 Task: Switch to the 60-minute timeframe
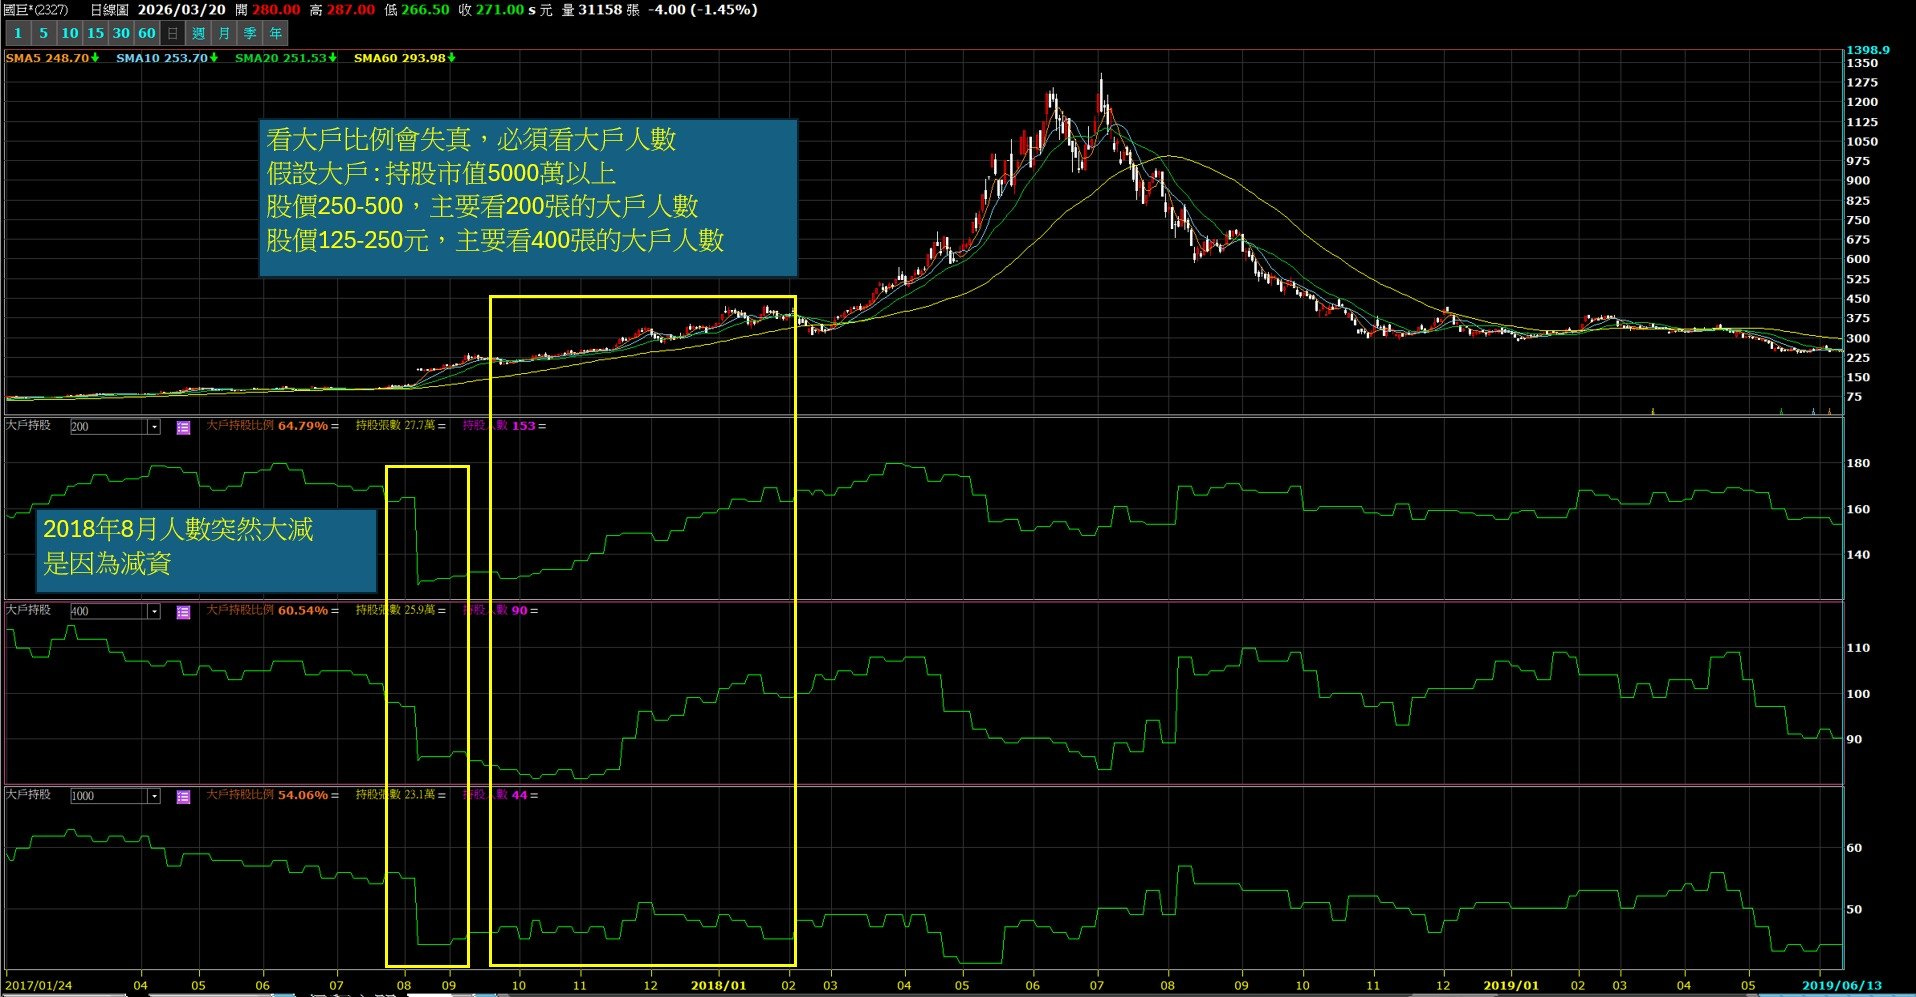tap(147, 33)
